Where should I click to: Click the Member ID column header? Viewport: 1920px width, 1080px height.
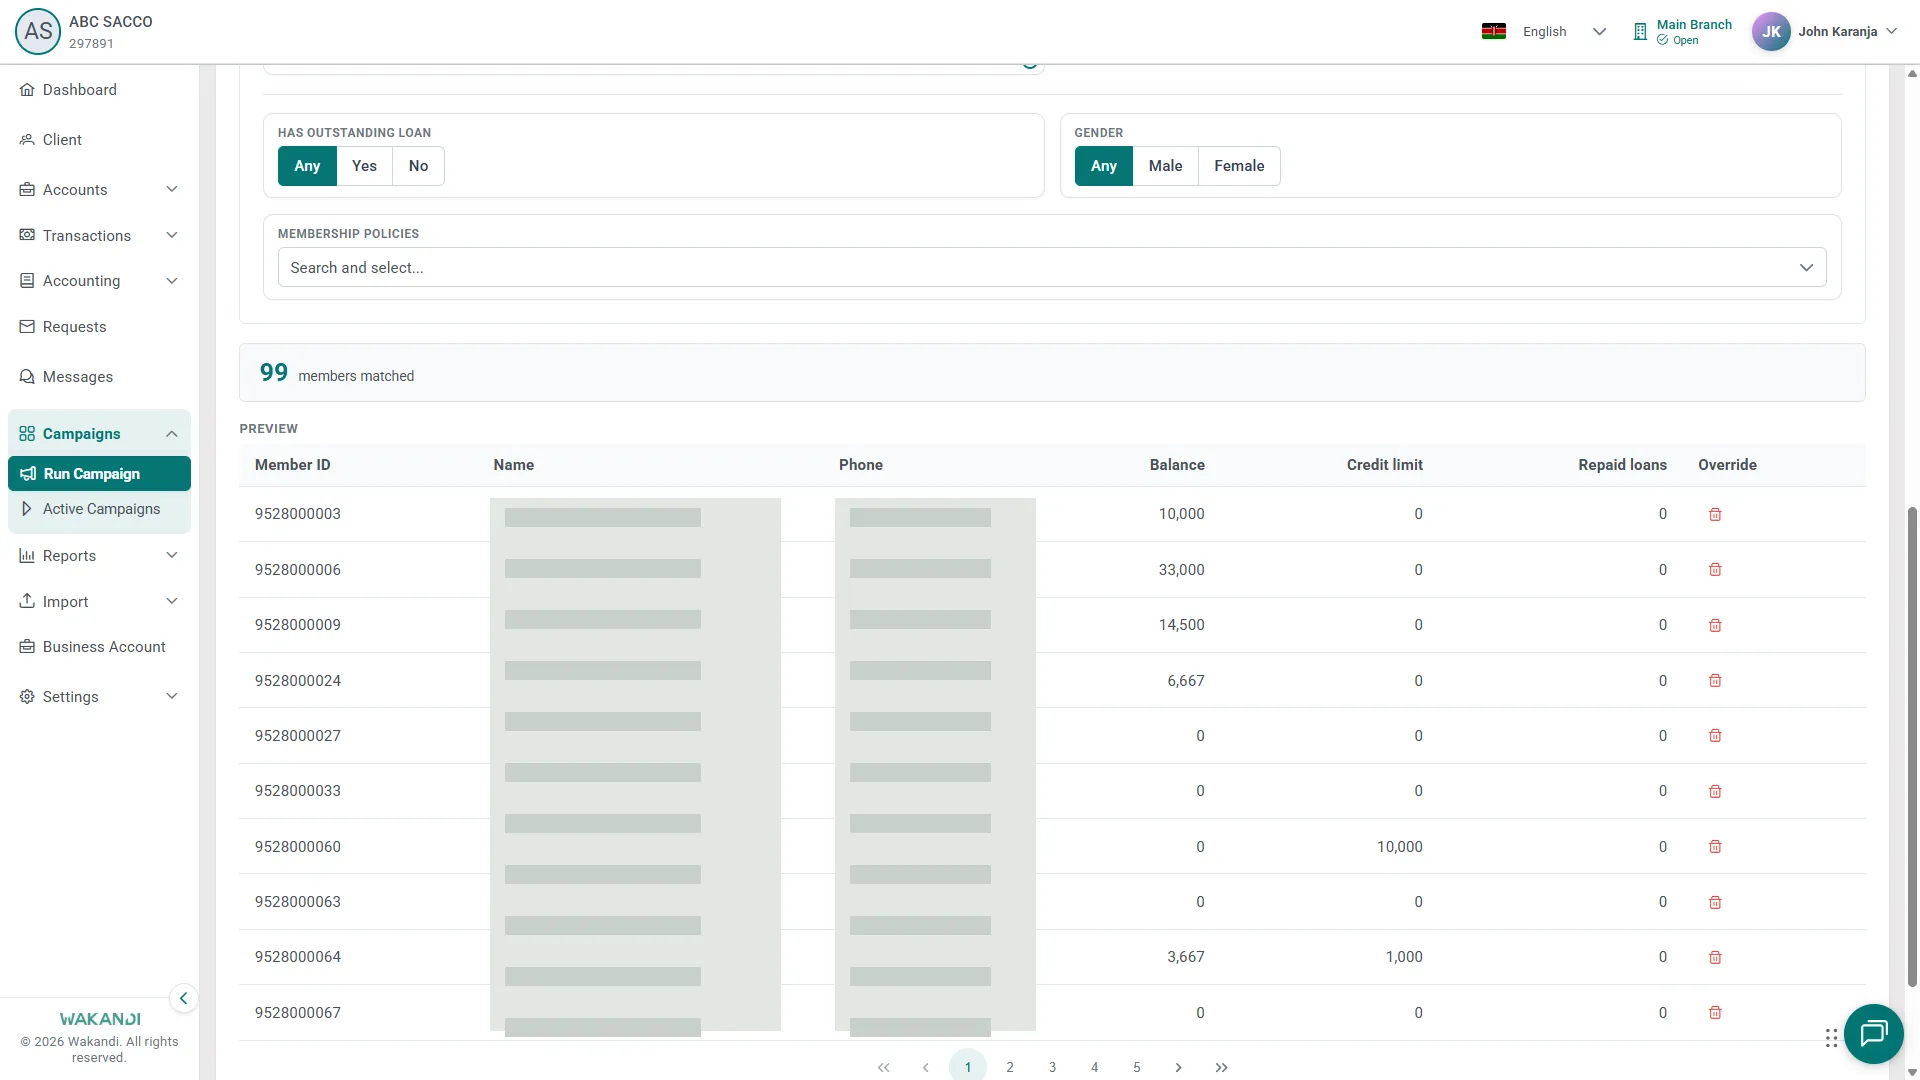coord(292,465)
